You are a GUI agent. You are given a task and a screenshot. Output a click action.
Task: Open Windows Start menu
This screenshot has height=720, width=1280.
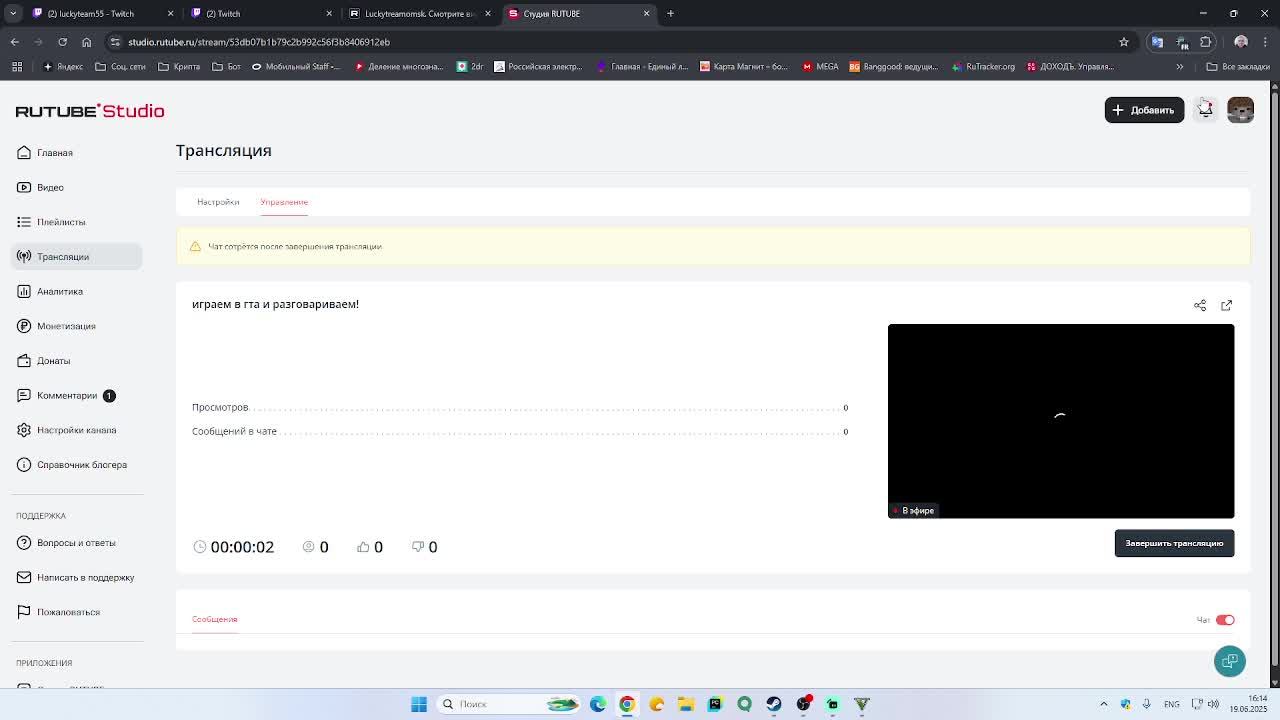click(419, 704)
